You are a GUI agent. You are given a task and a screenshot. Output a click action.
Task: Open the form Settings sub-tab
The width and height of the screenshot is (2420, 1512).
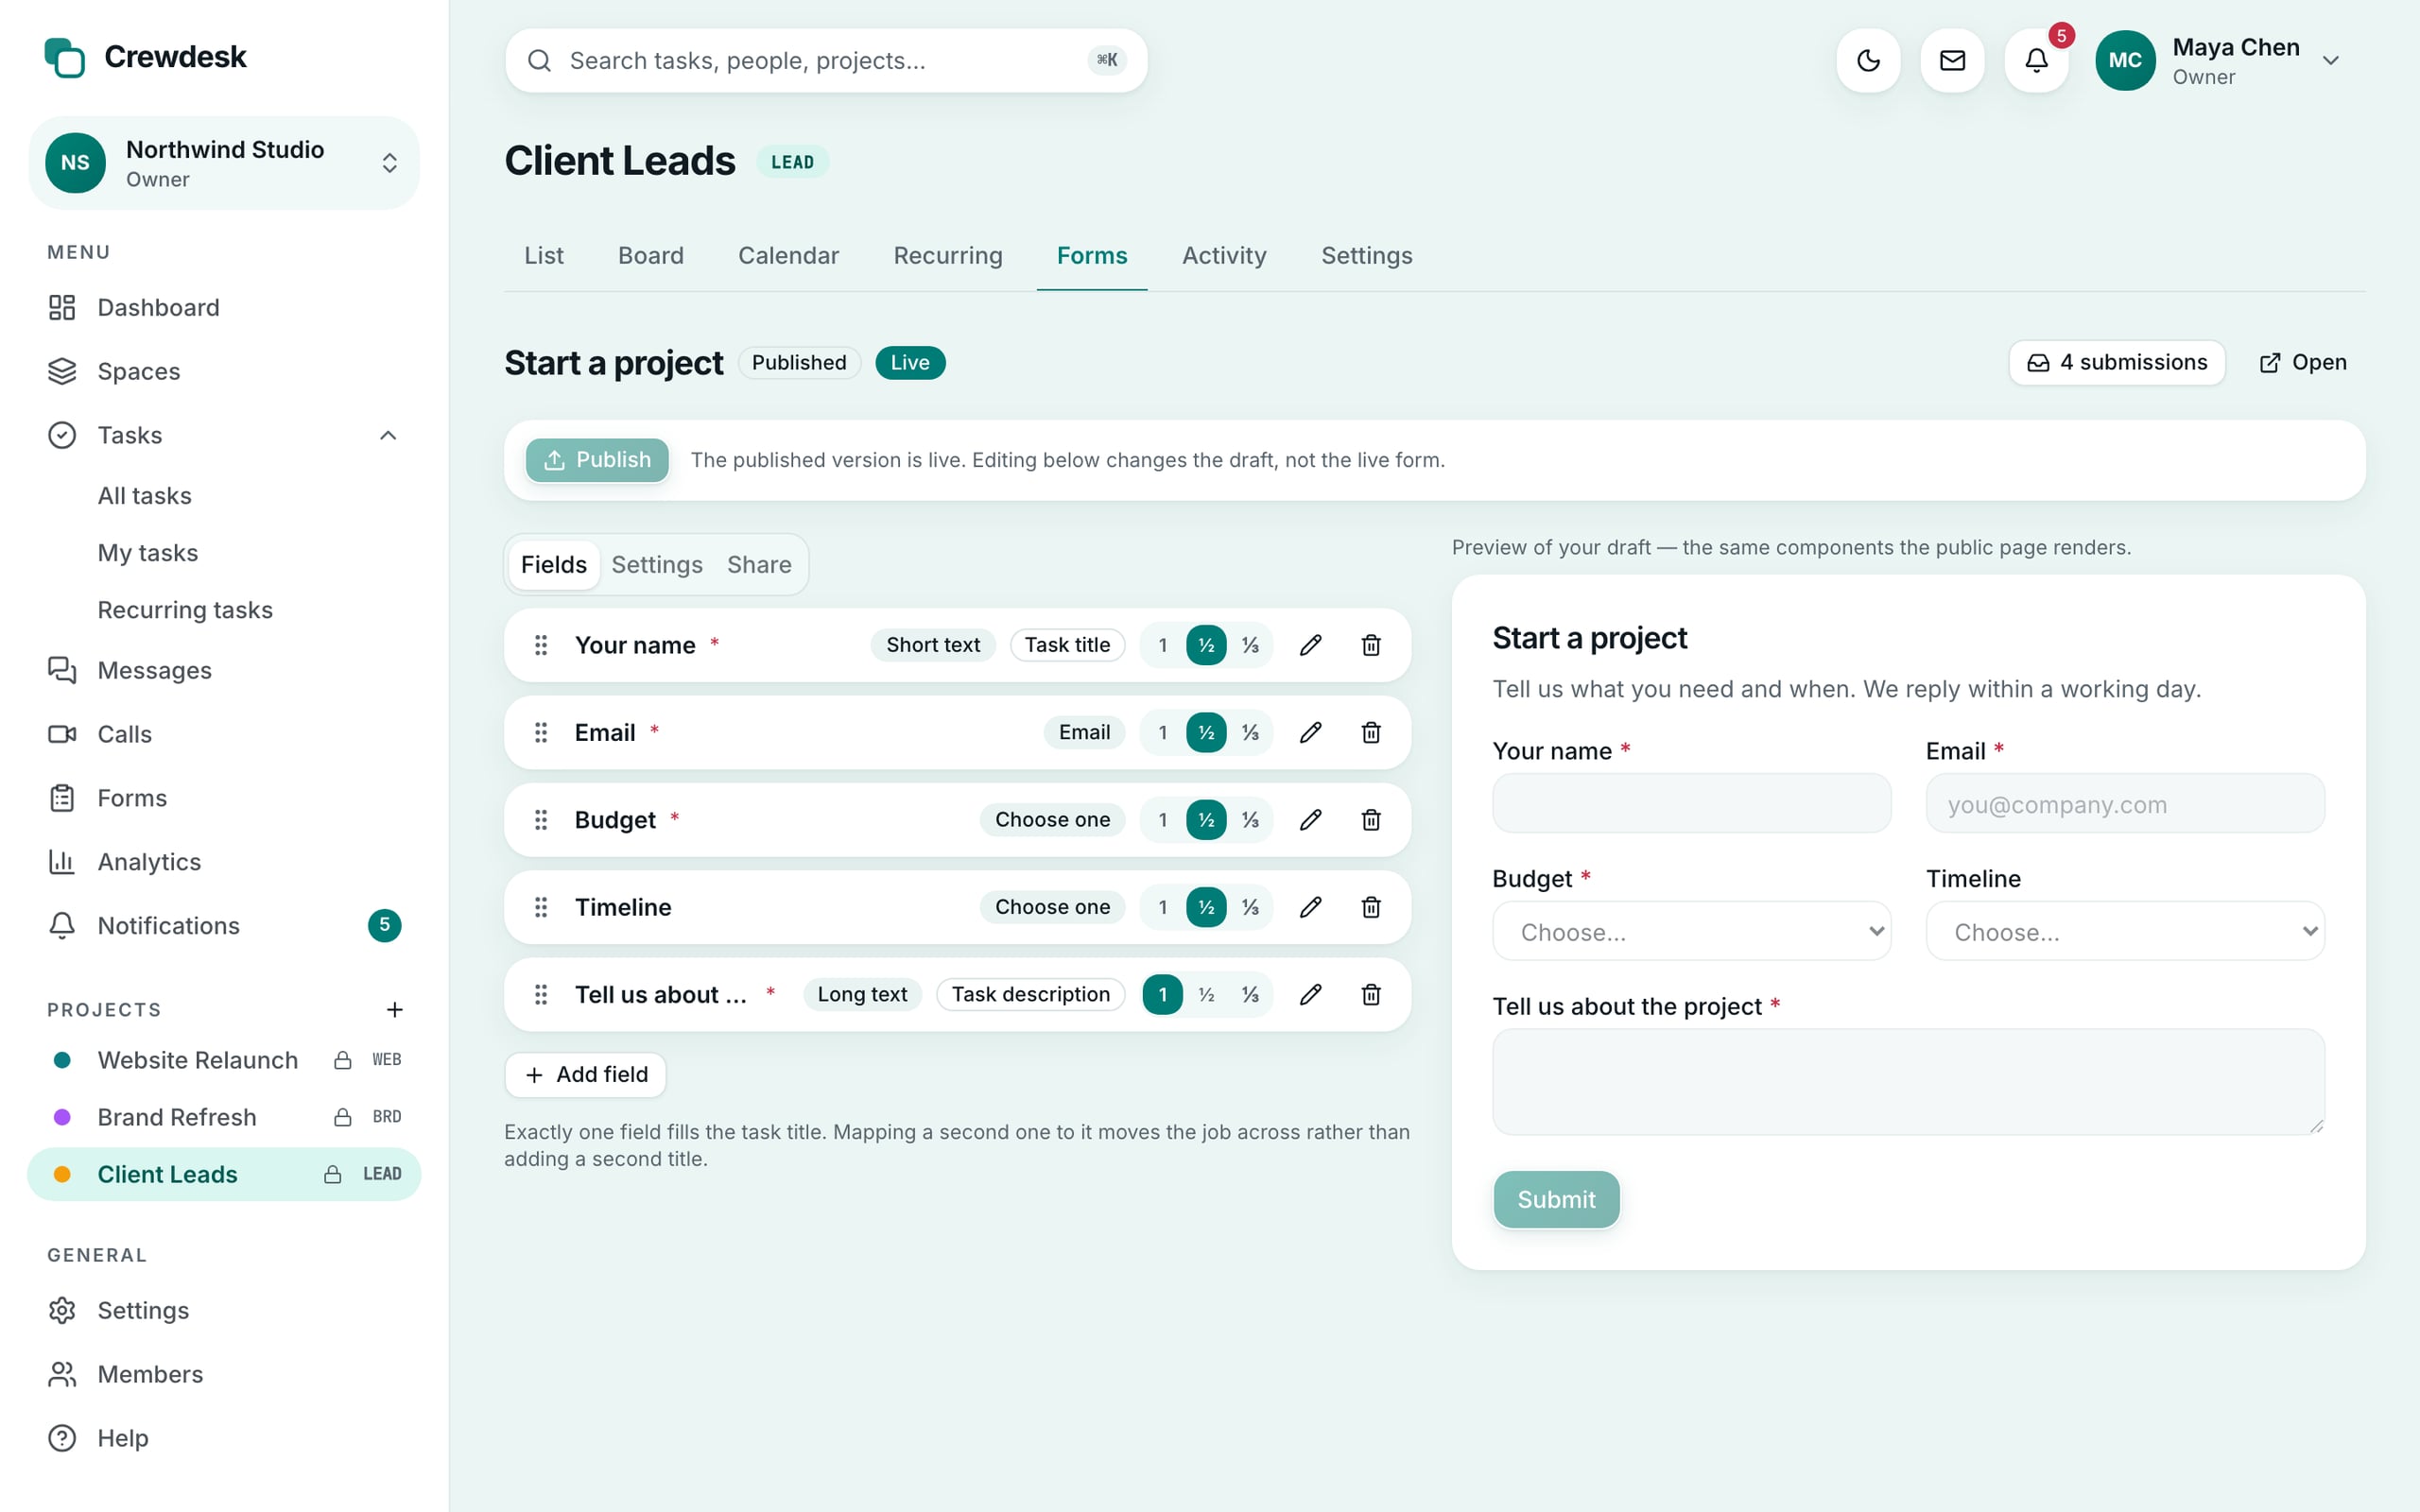coord(657,565)
